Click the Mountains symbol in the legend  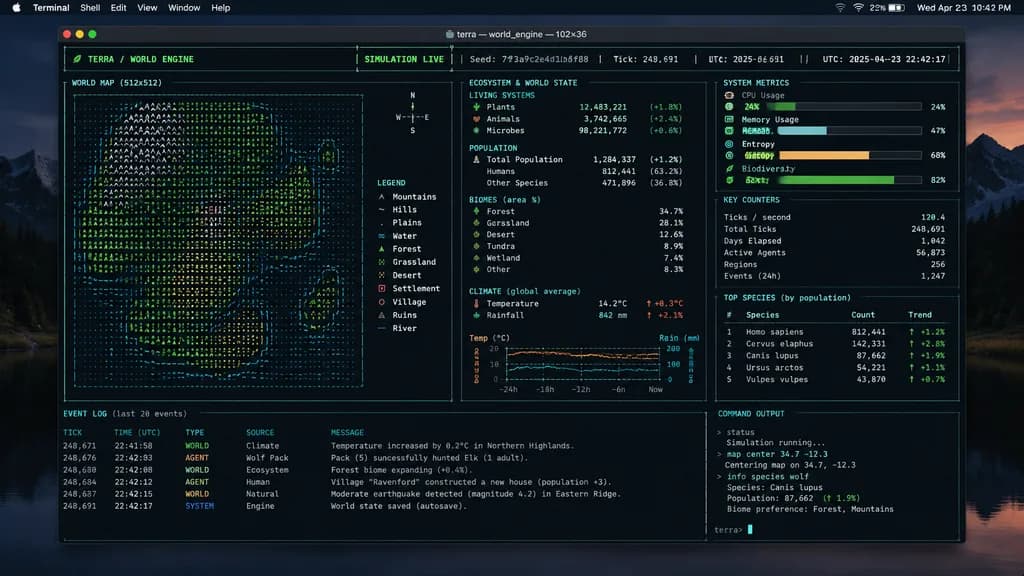[381, 197]
